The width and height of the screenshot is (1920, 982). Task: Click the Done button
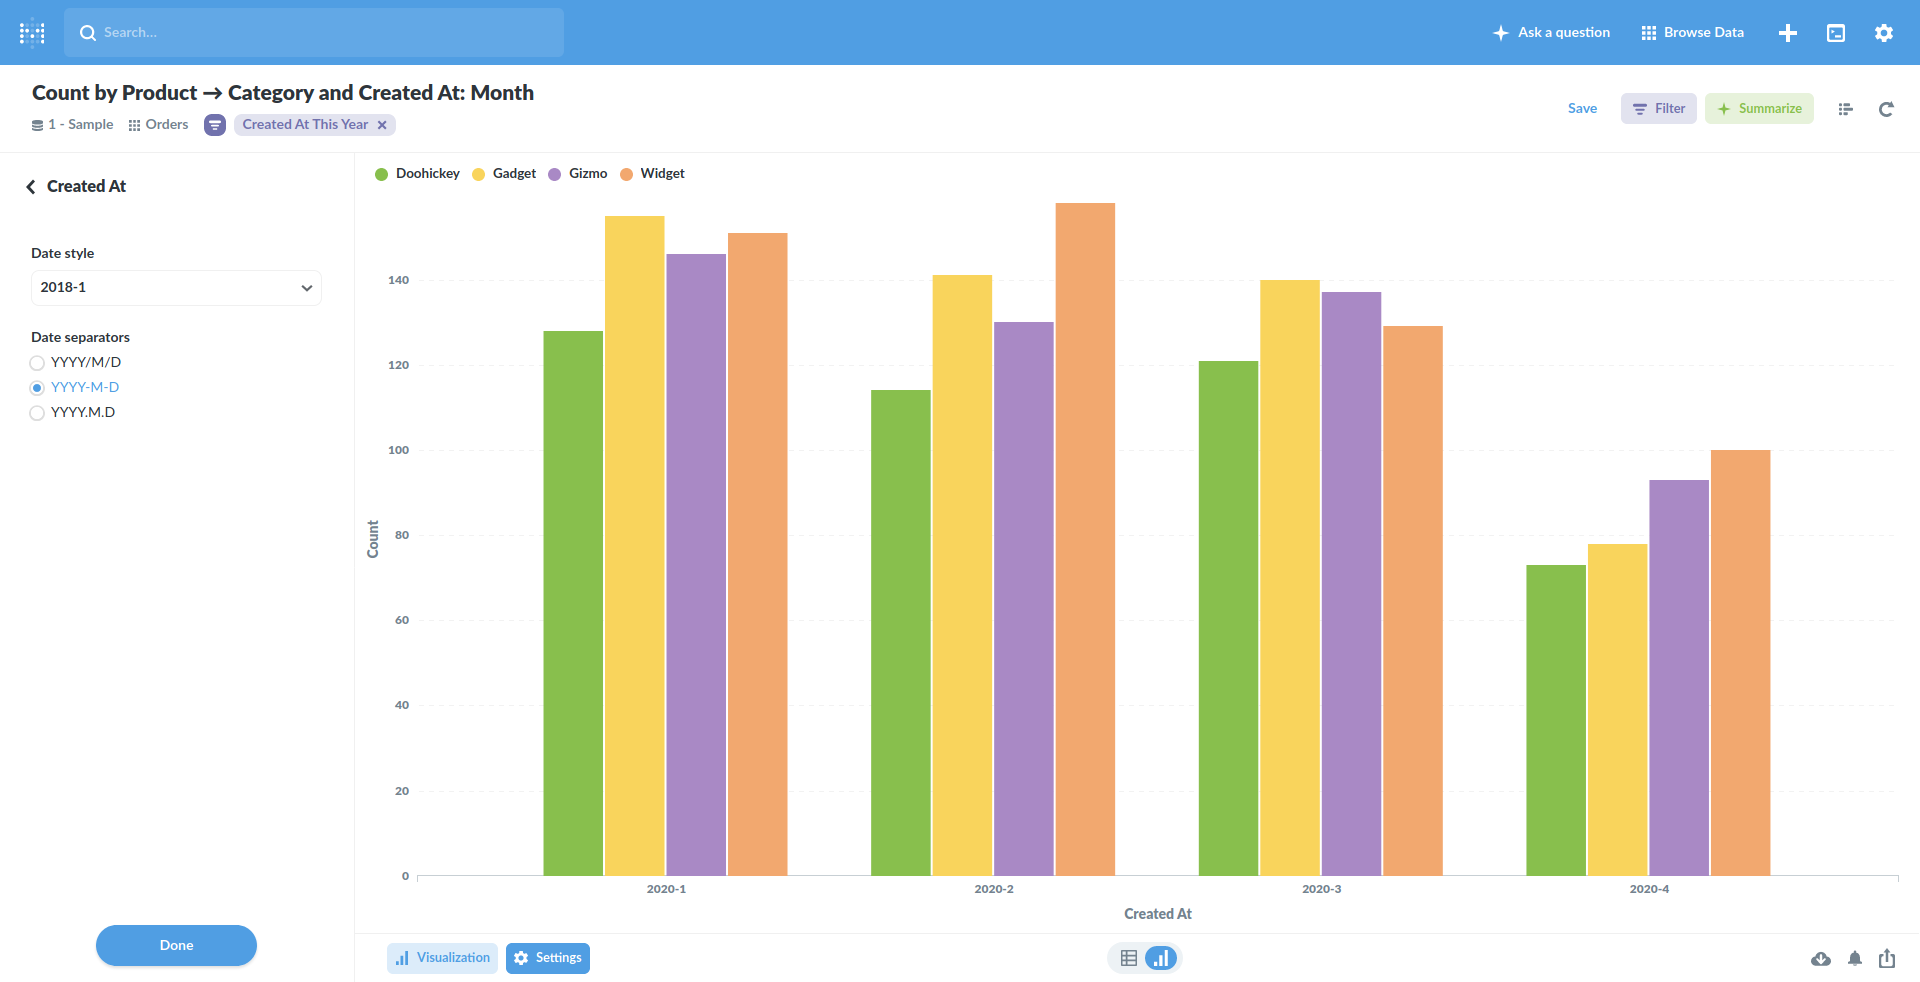click(175, 945)
